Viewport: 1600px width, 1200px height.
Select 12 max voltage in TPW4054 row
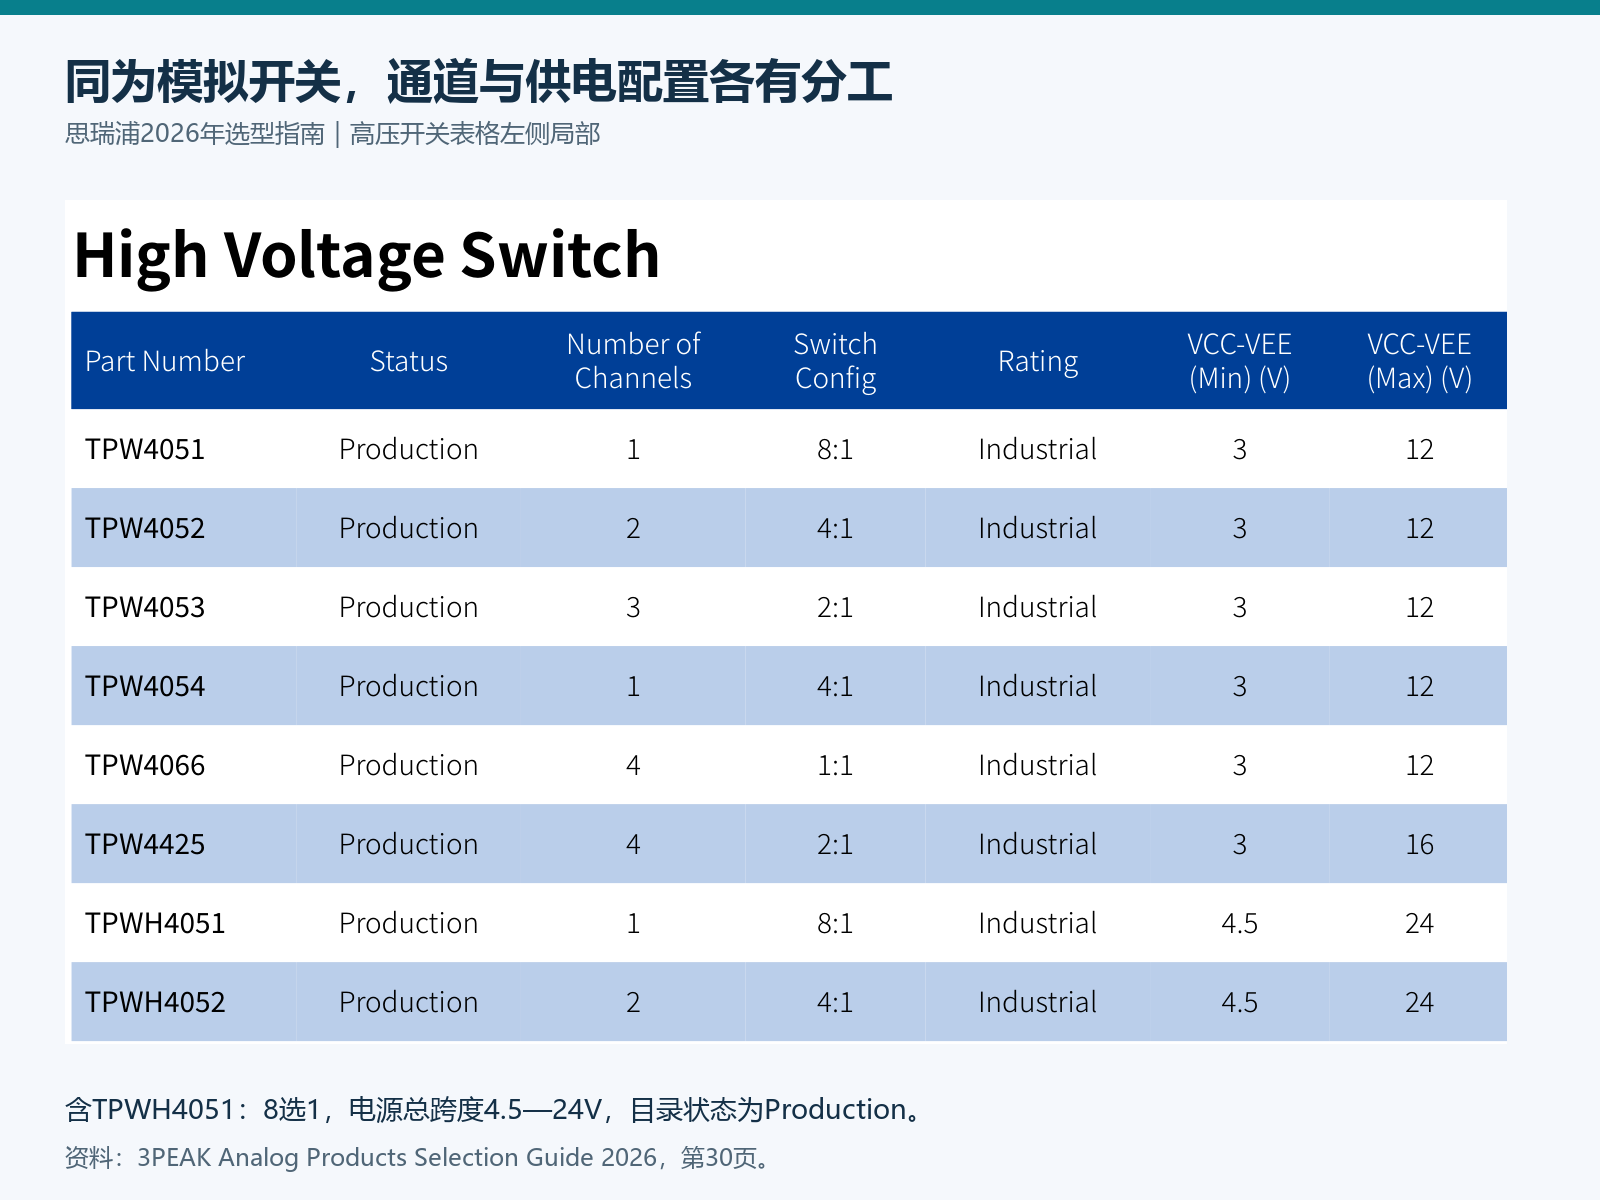click(x=1419, y=686)
